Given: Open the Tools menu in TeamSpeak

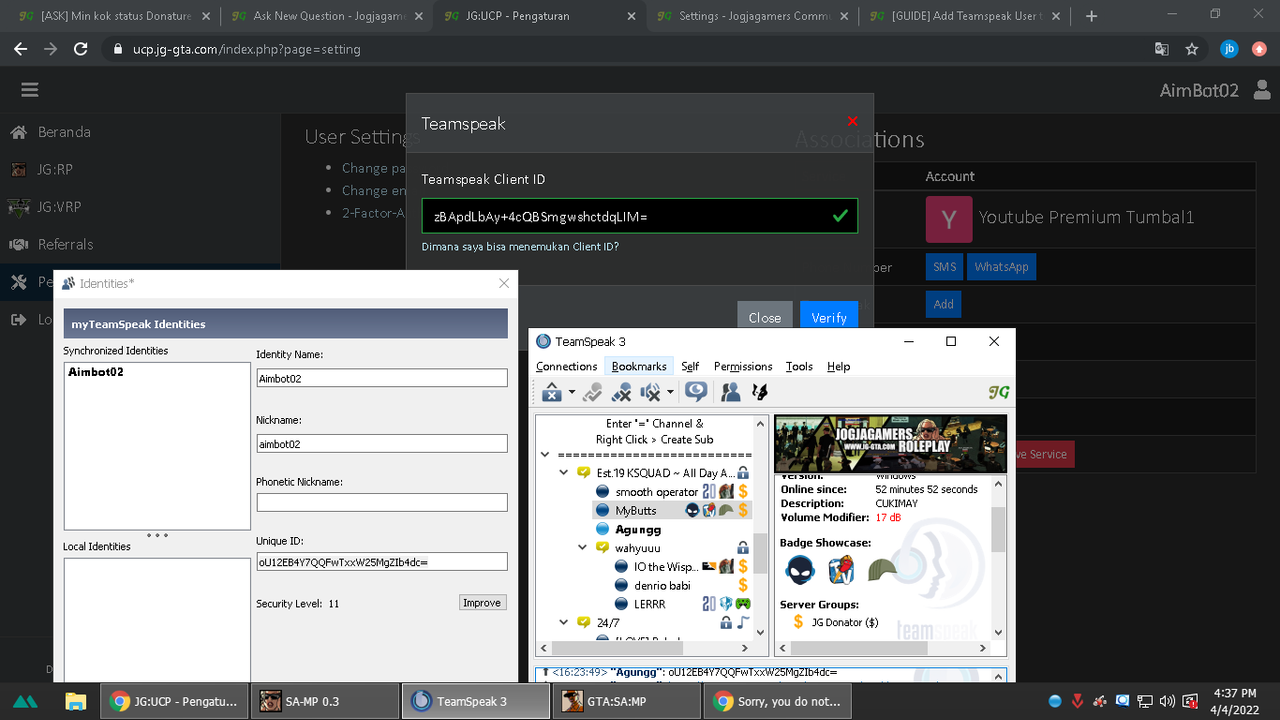Looking at the screenshot, I should coord(799,366).
